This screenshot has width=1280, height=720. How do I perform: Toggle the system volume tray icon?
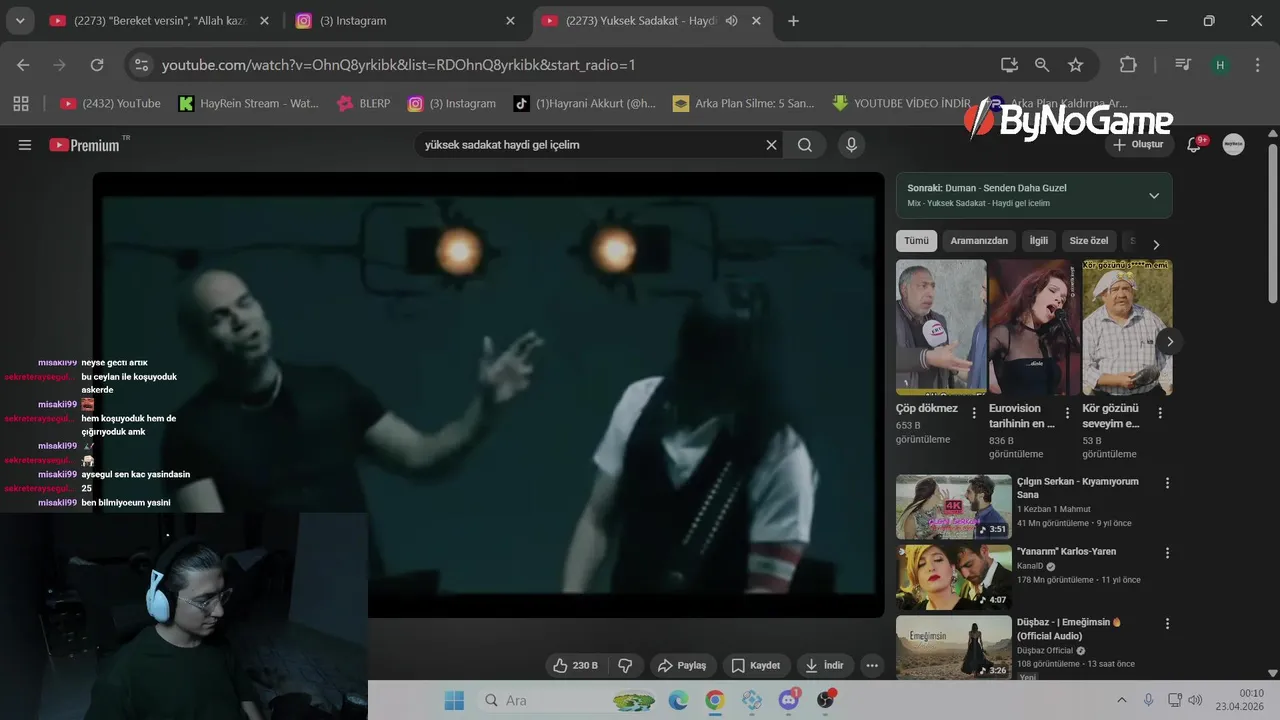(x=1195, y=700)
